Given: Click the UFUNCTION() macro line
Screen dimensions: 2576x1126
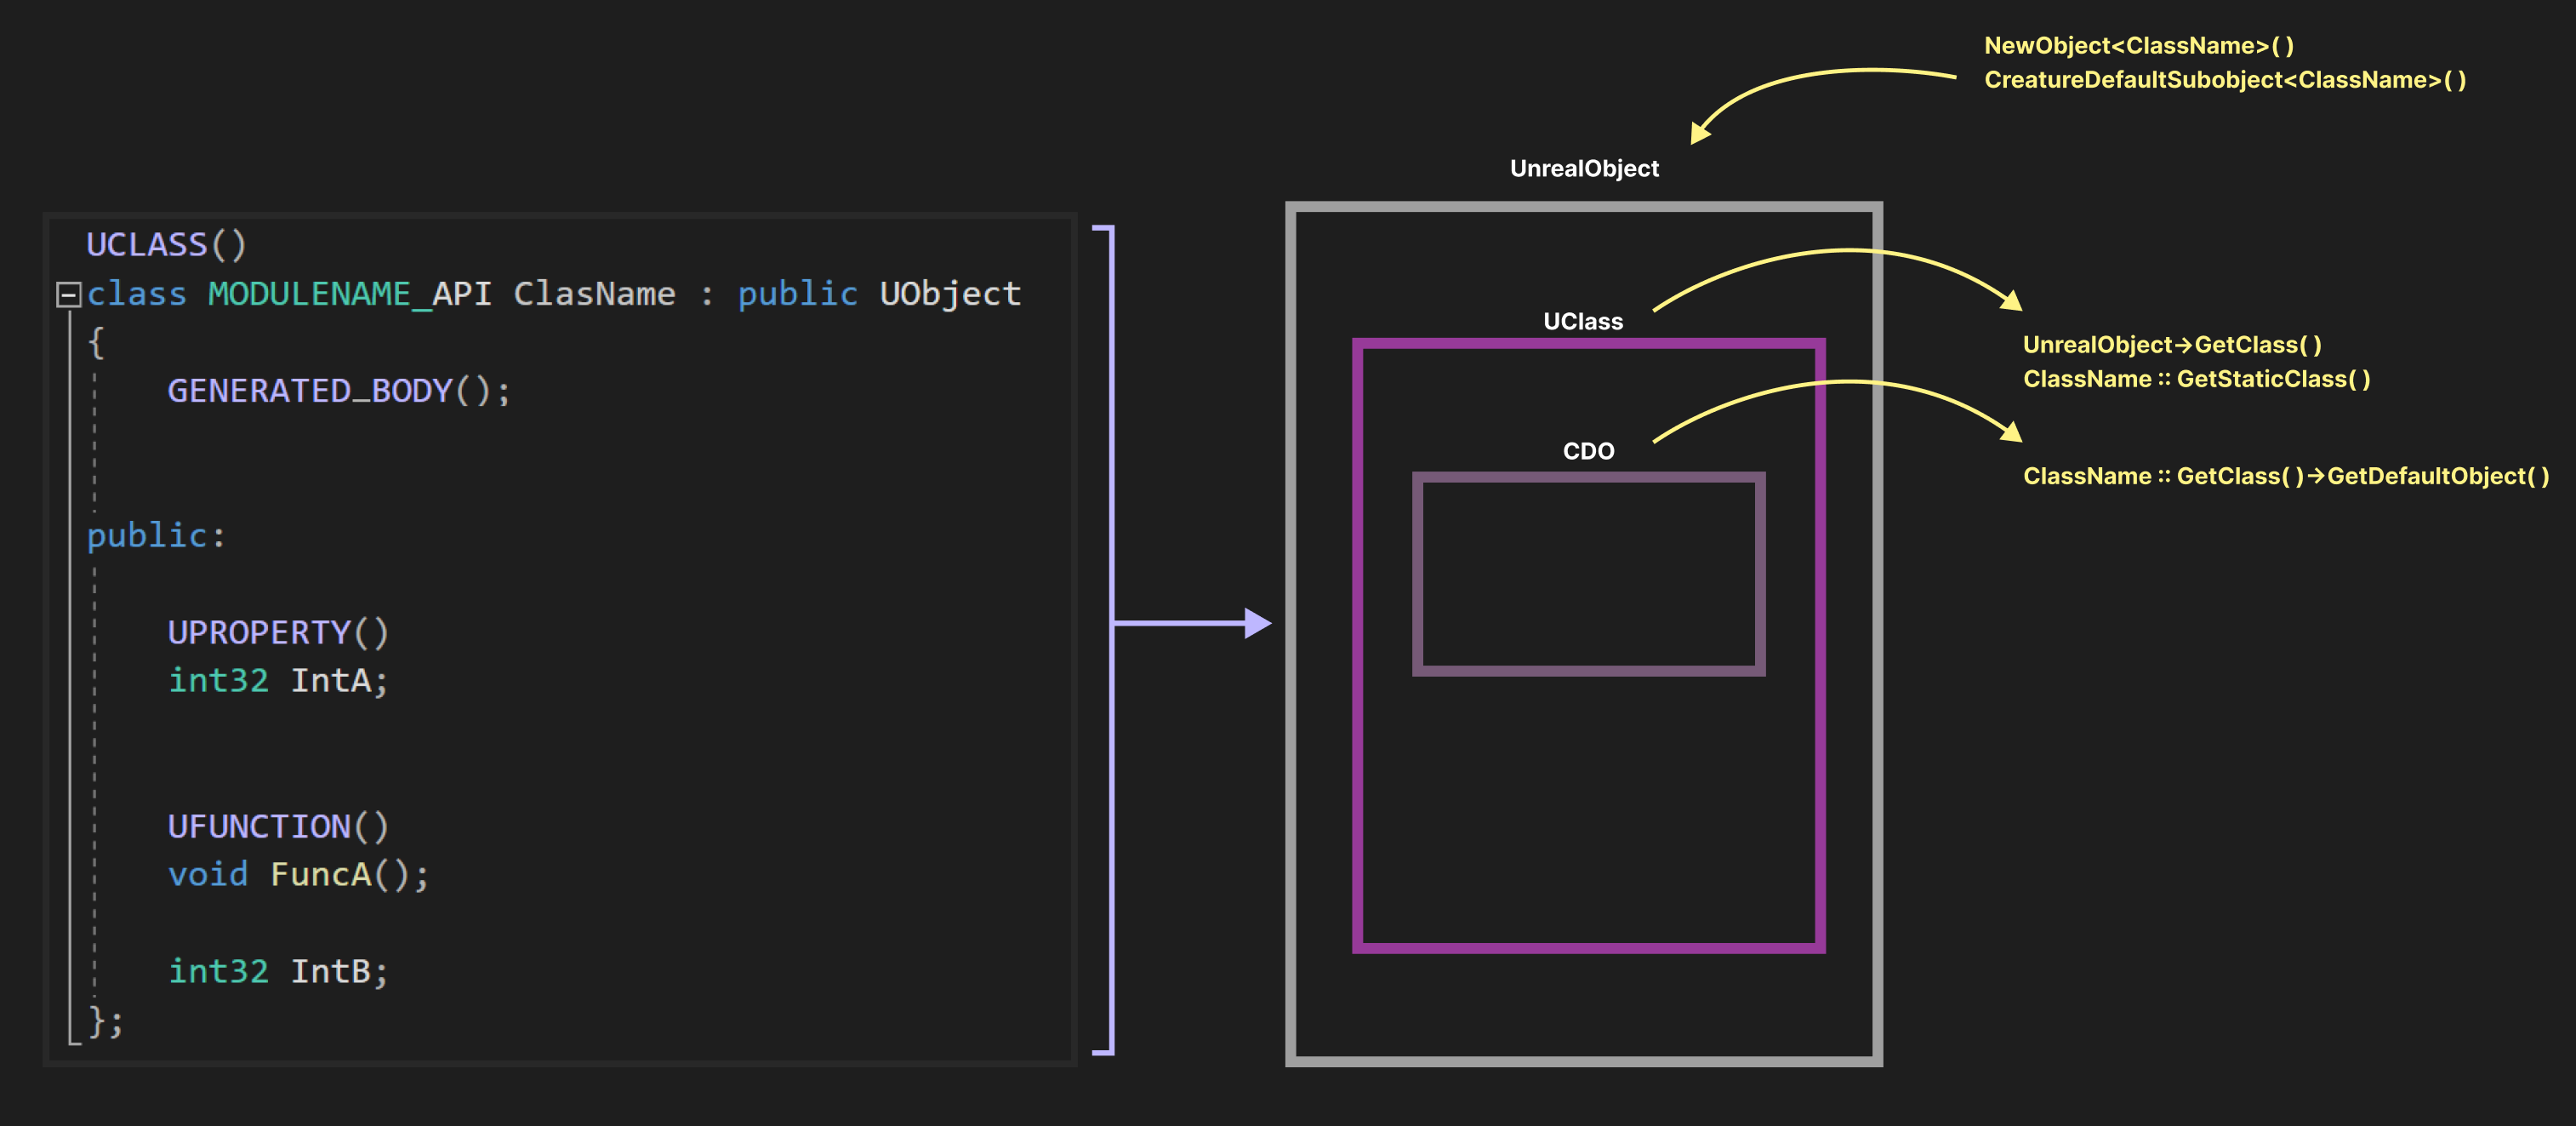Looking at the screenshot, I should pyautogui.click(x=277, y=827).
